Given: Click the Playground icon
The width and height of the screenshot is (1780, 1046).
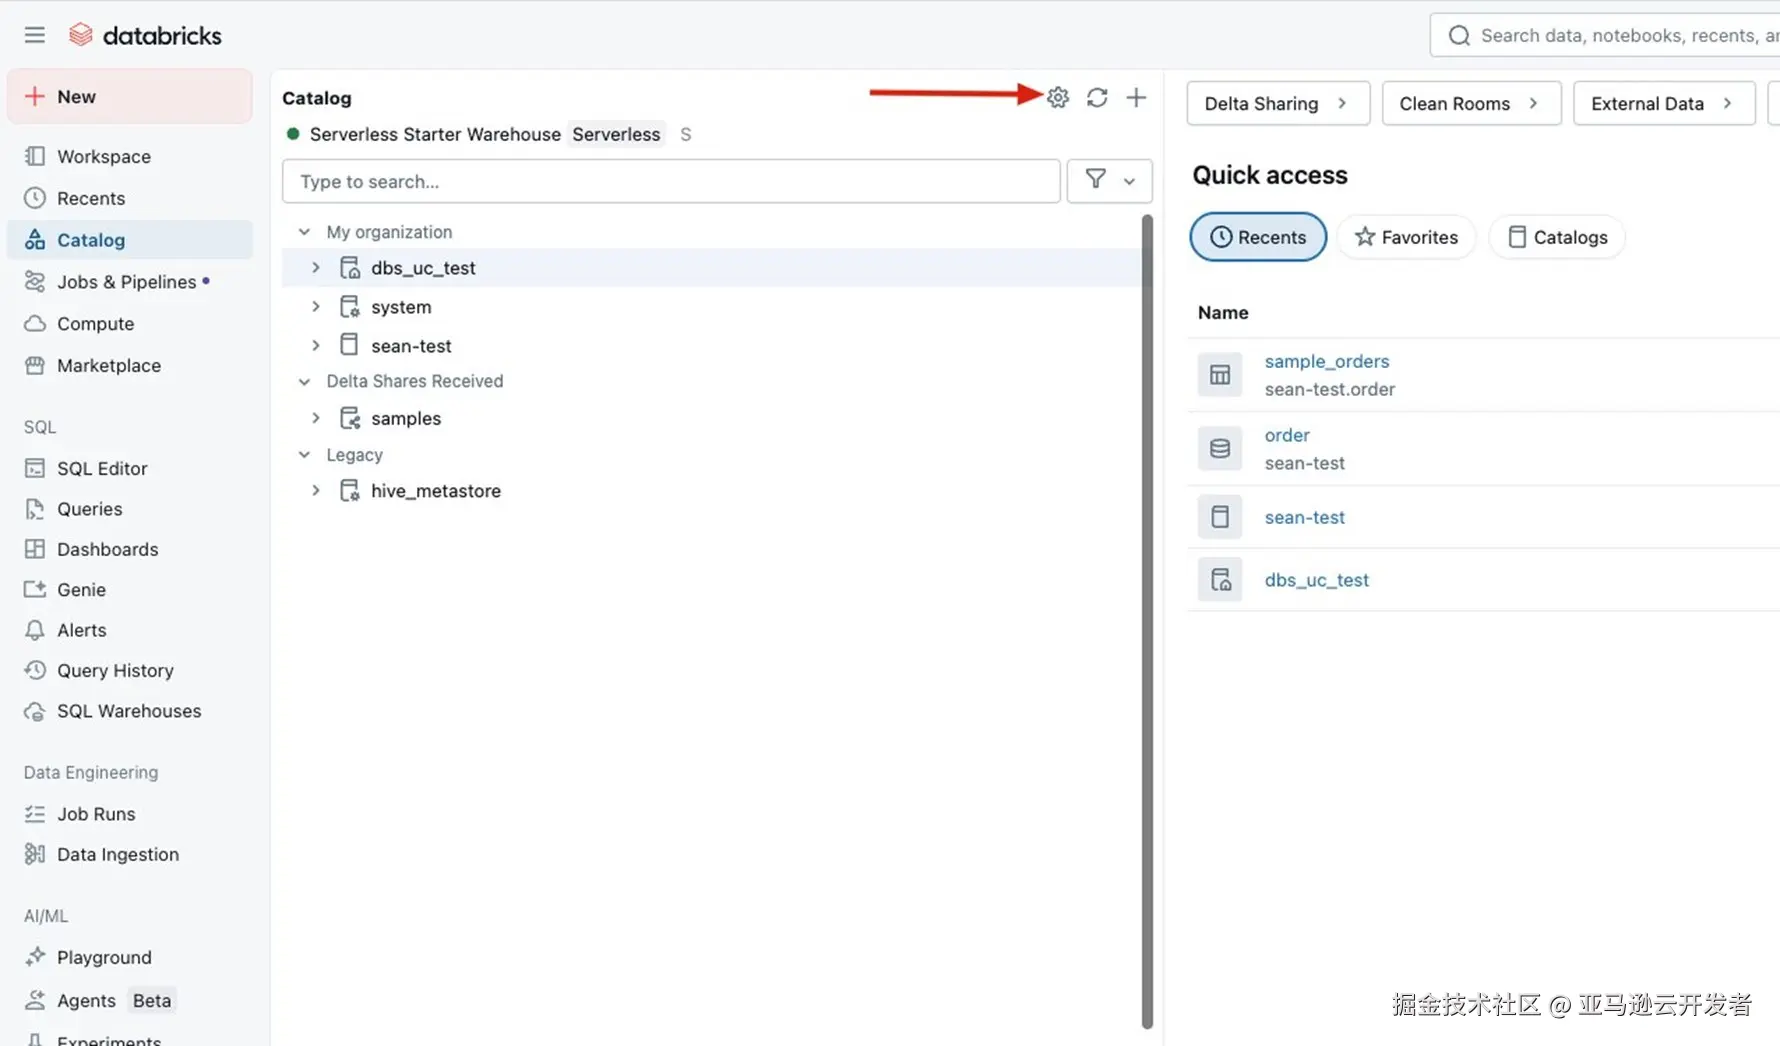Looking at the screenshot, I should [35, 957].
